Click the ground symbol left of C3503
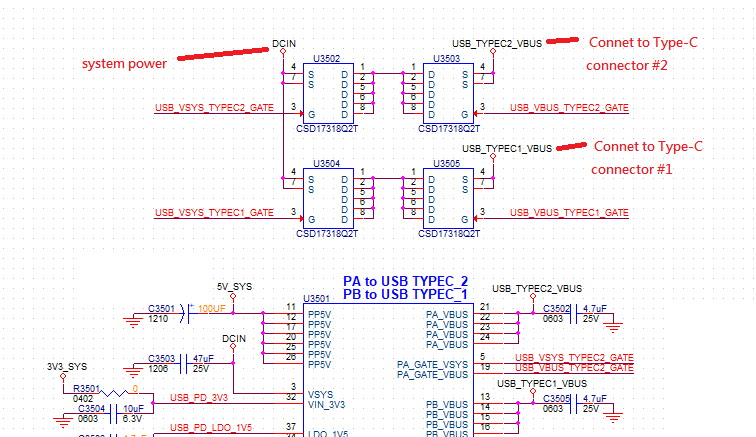756x437 pixels. (133, 371)
